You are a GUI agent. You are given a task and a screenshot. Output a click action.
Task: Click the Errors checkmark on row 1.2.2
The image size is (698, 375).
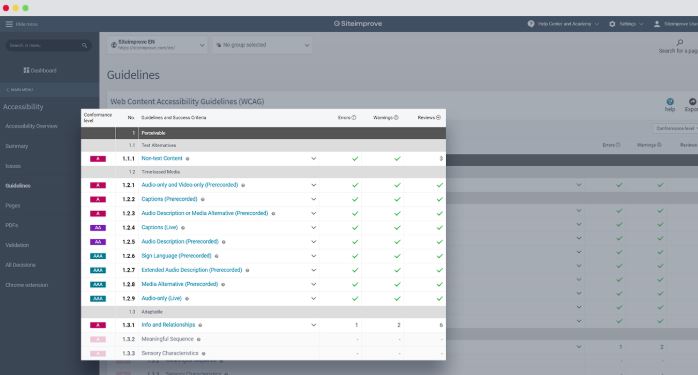[x=355, y=200]
